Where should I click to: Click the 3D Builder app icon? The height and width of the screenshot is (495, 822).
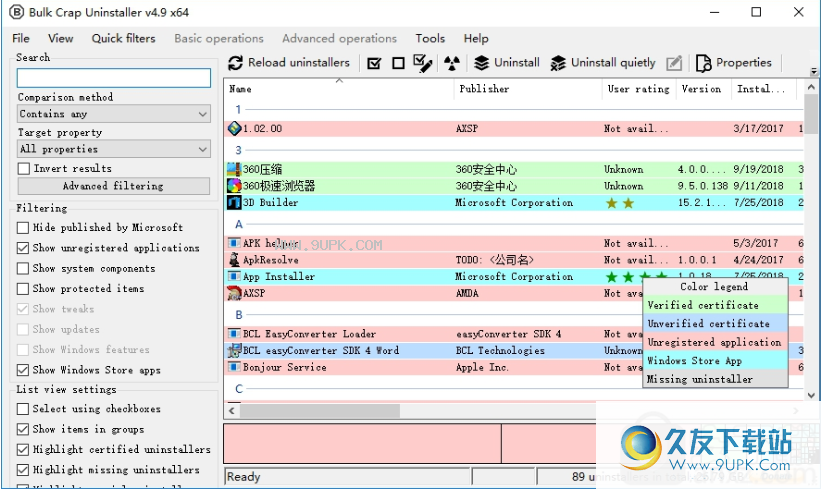click(234, 202)
